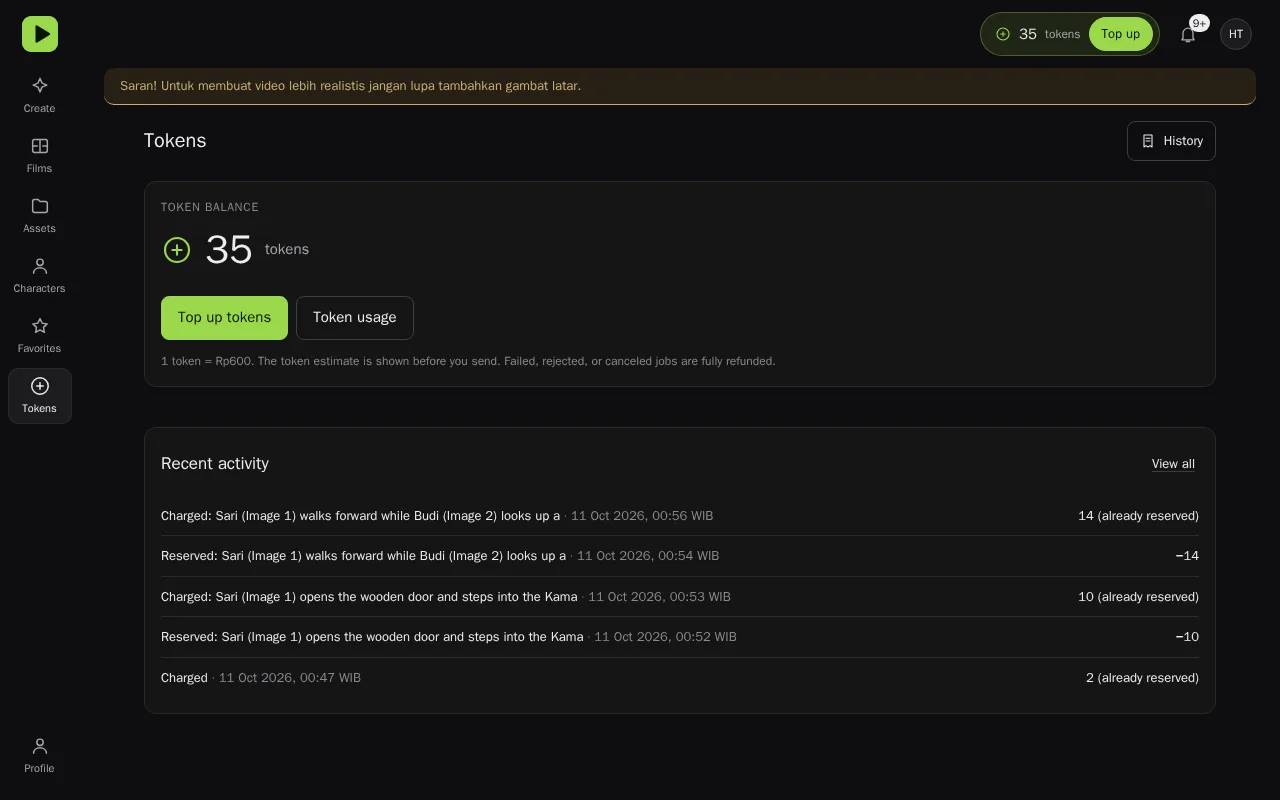Viewport: 1280px width, 800px height.
Task: Click the green play logo icon
Action: pyautogui.click(x=40, y=34)
